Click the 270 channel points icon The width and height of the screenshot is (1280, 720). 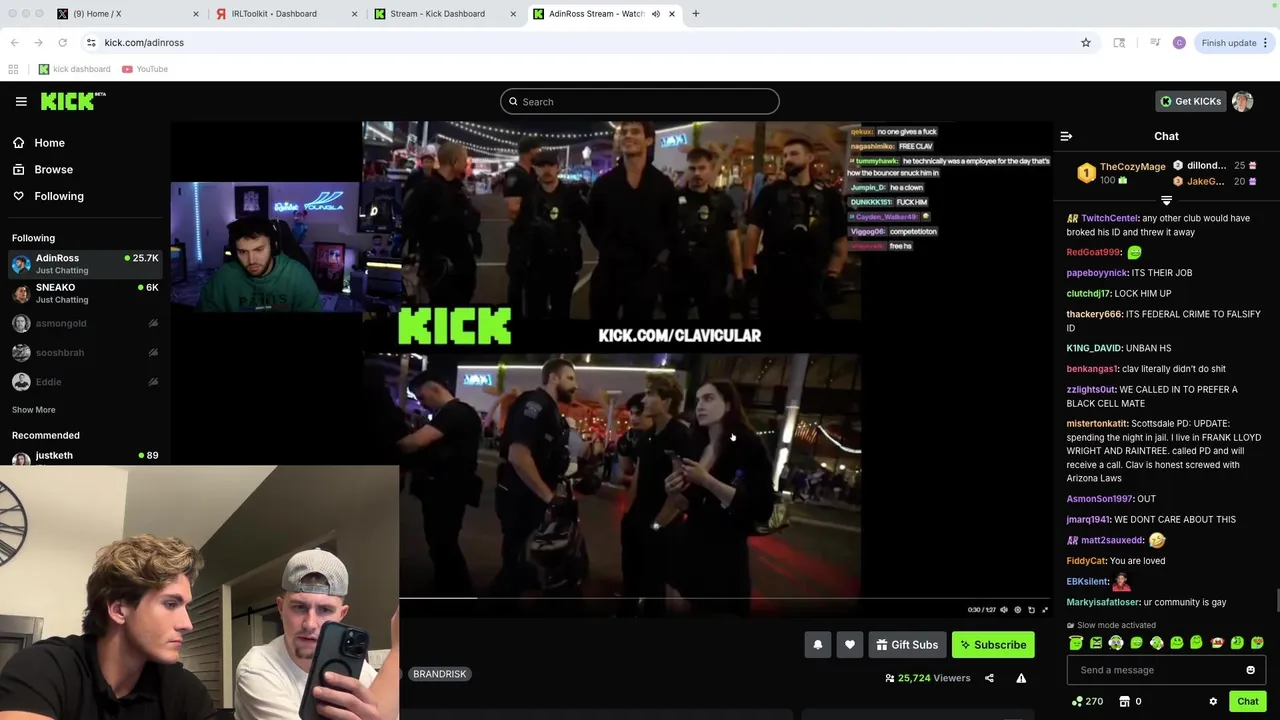click(1077, 701)
